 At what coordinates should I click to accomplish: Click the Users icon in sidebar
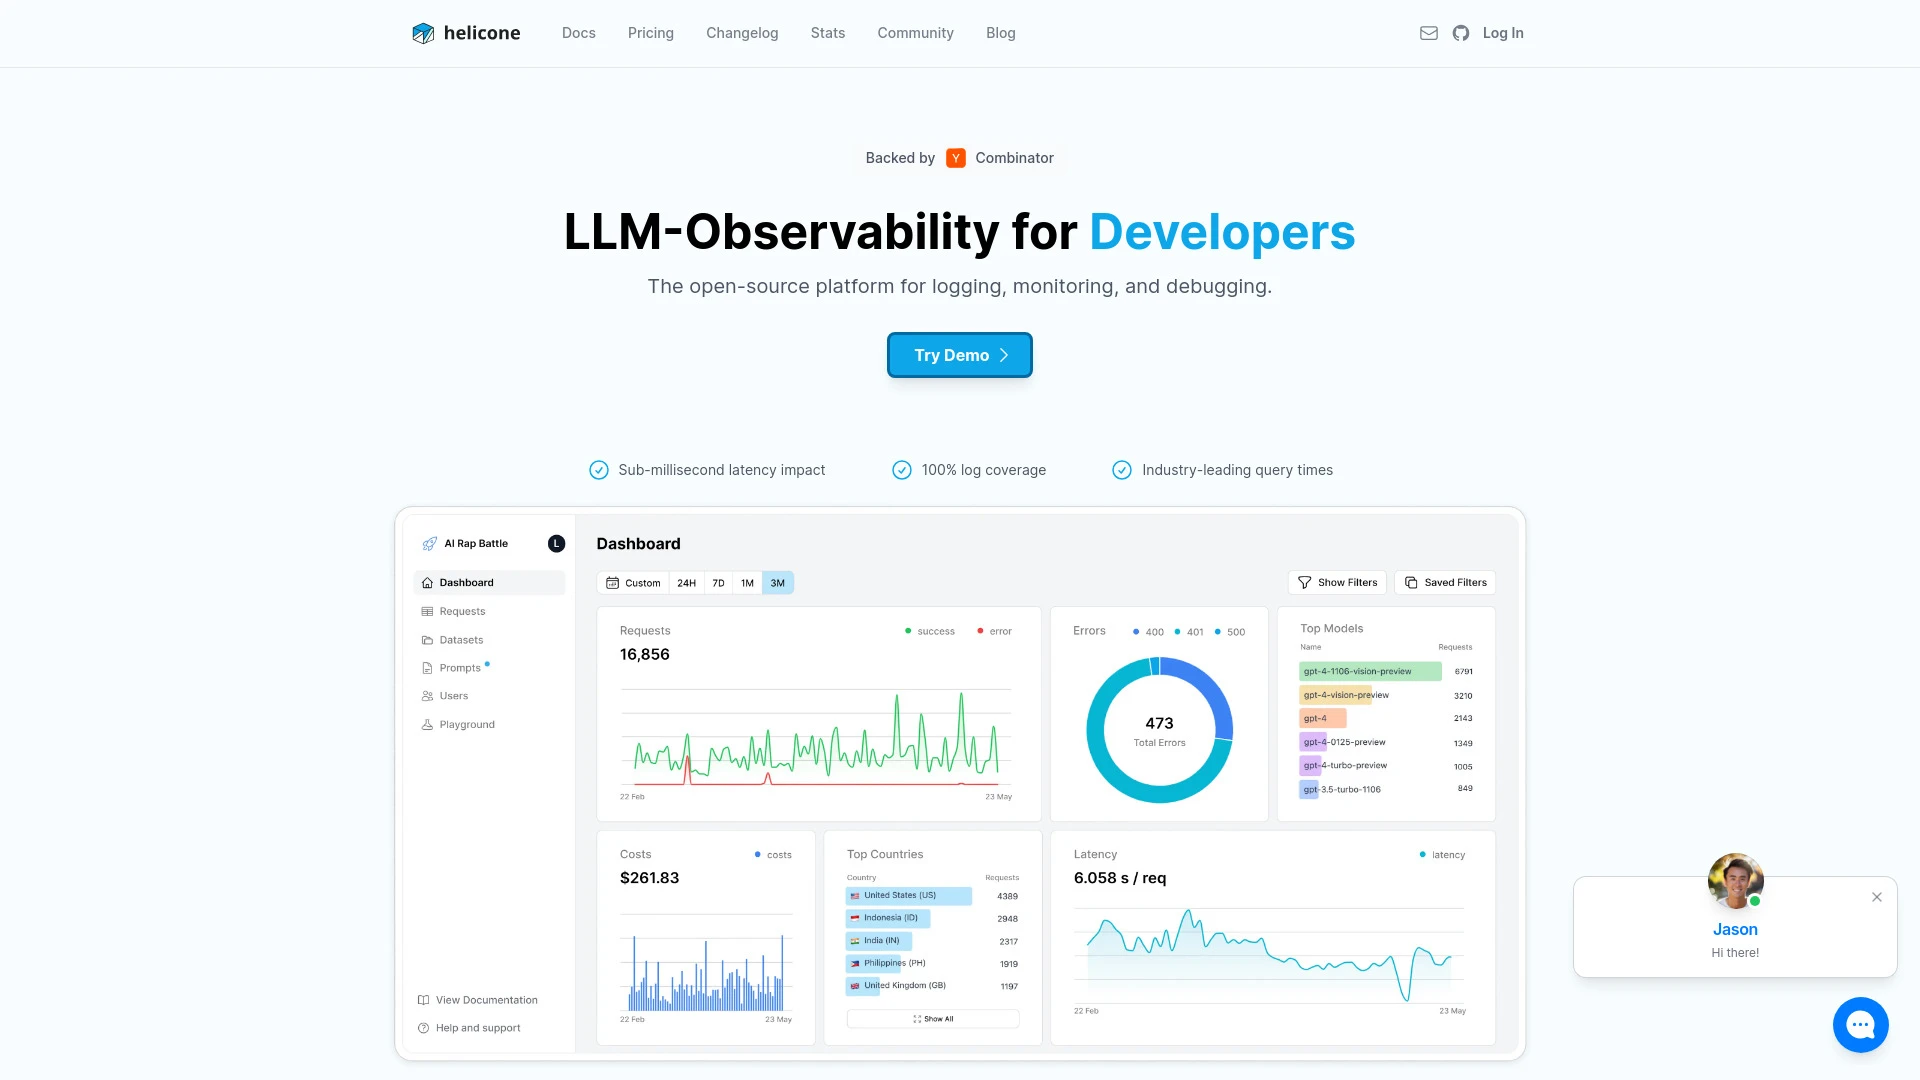[x=427, y=695]
